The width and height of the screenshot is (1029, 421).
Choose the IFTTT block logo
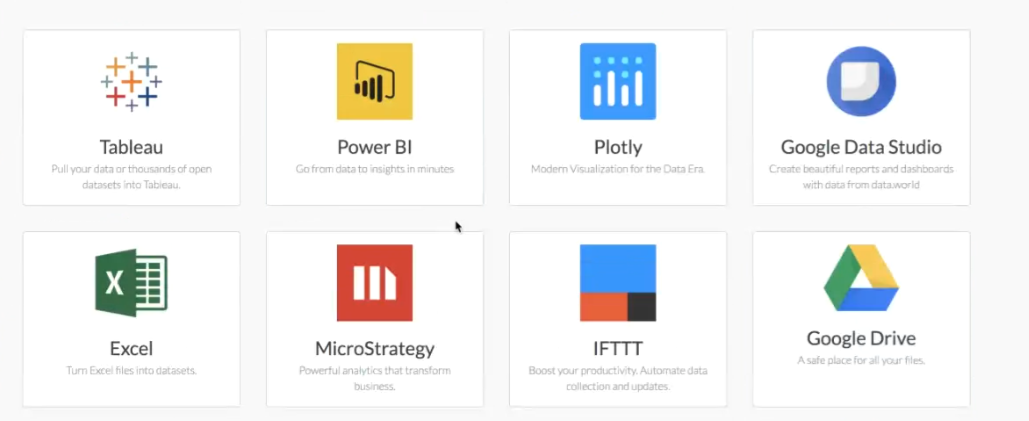[x=618, y=283]
